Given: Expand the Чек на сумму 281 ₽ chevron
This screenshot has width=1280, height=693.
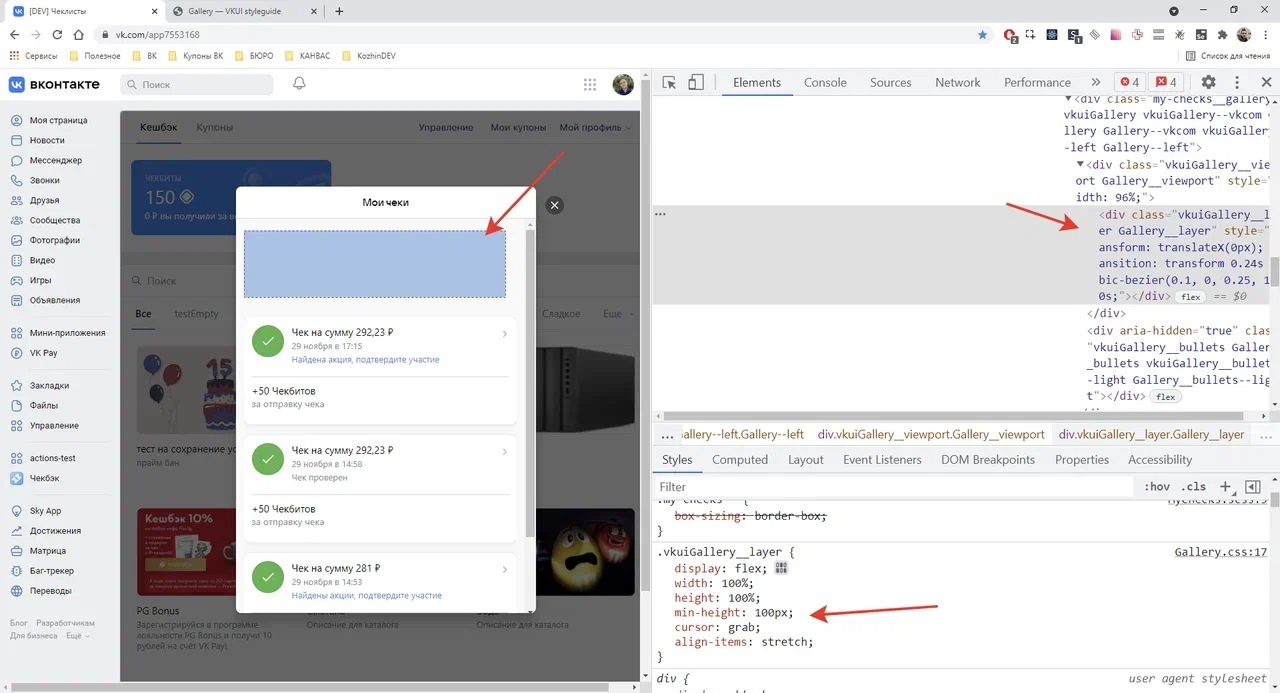Looking at the screenshot, I should pyautogui.click(x=504, y=570).
